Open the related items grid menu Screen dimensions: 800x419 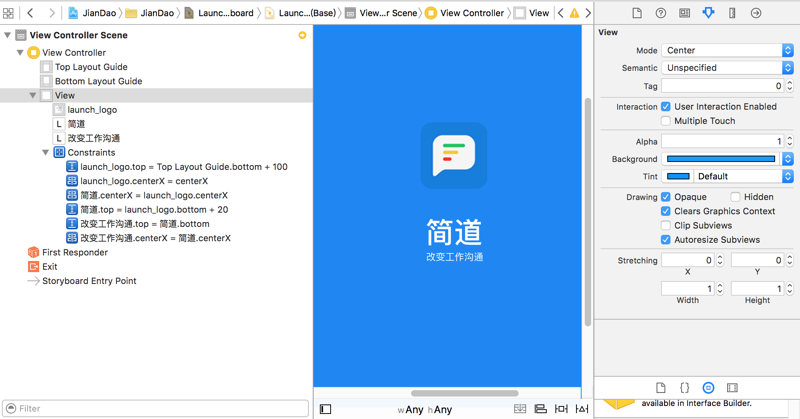click(8, 13)
